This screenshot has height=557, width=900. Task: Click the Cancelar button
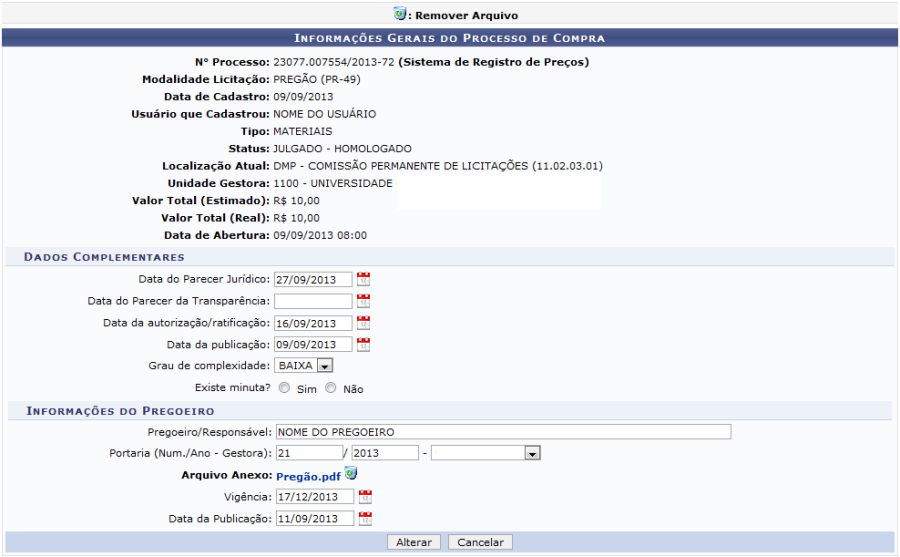coord(480,542)
